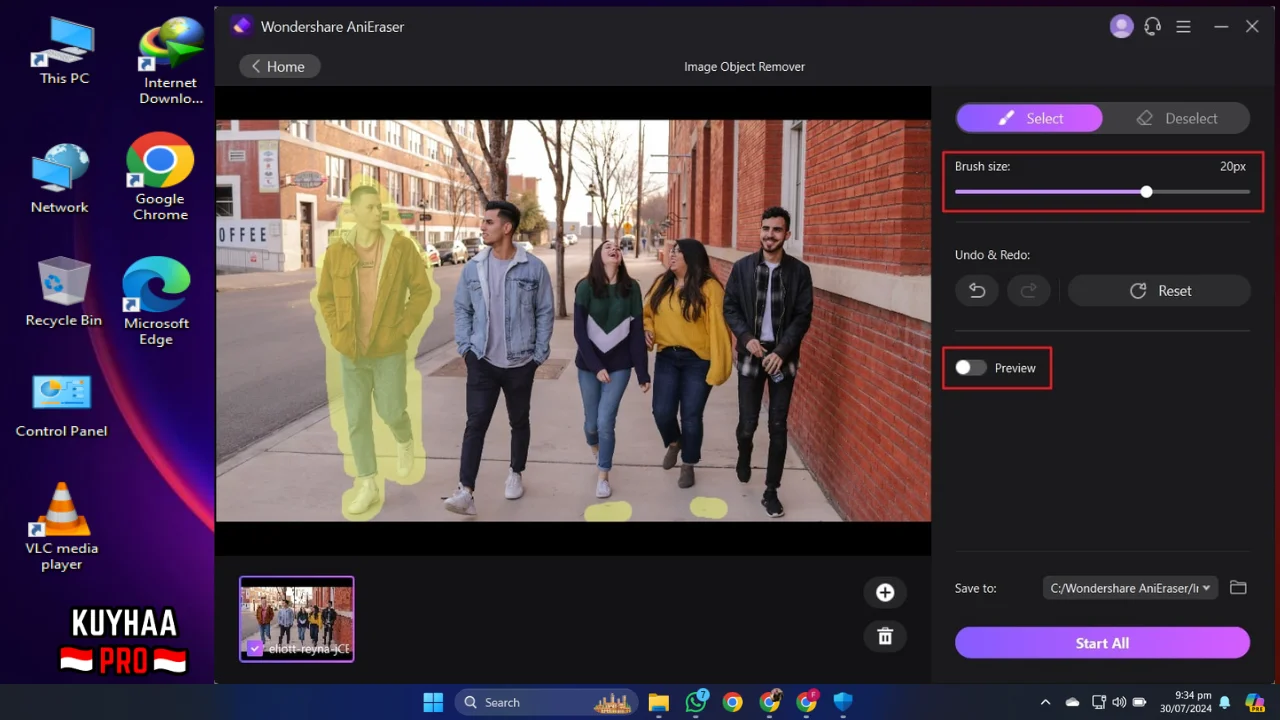Open Recycle Bin on desktop
Viewport: 1280px width, 720px height.
(x=63, y=292)
